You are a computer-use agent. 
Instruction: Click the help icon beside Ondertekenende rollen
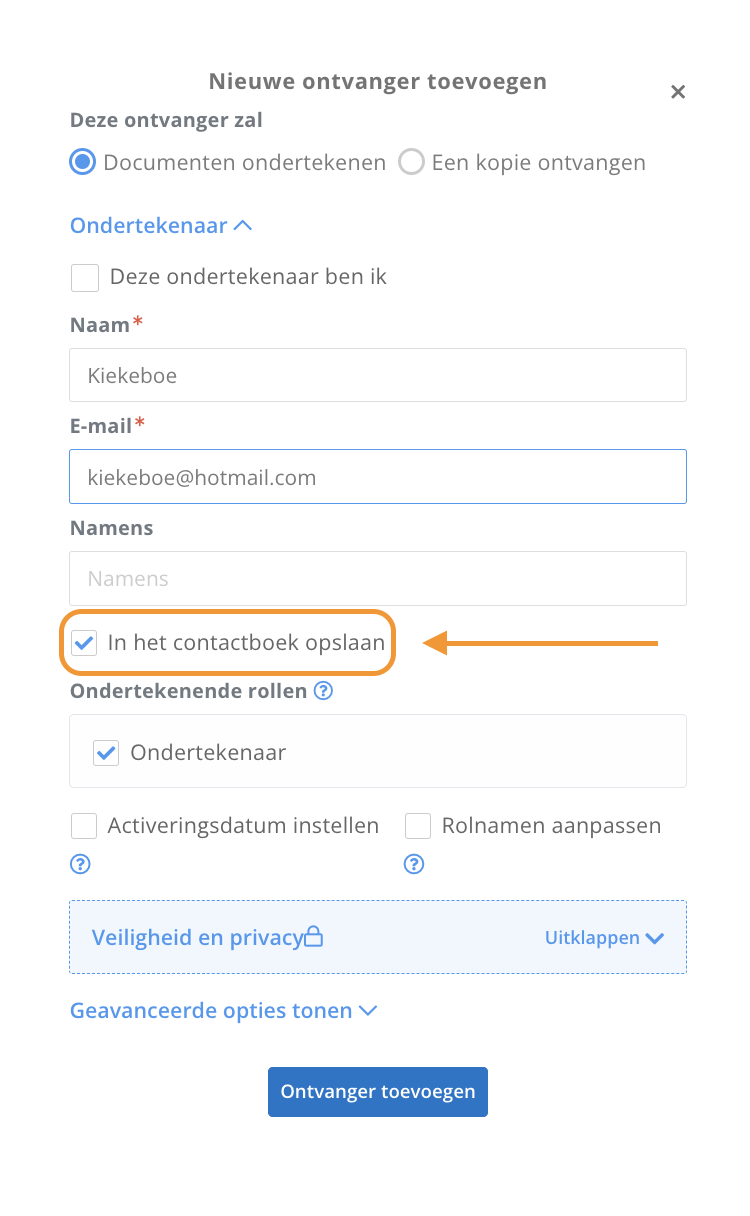[323, 691]
